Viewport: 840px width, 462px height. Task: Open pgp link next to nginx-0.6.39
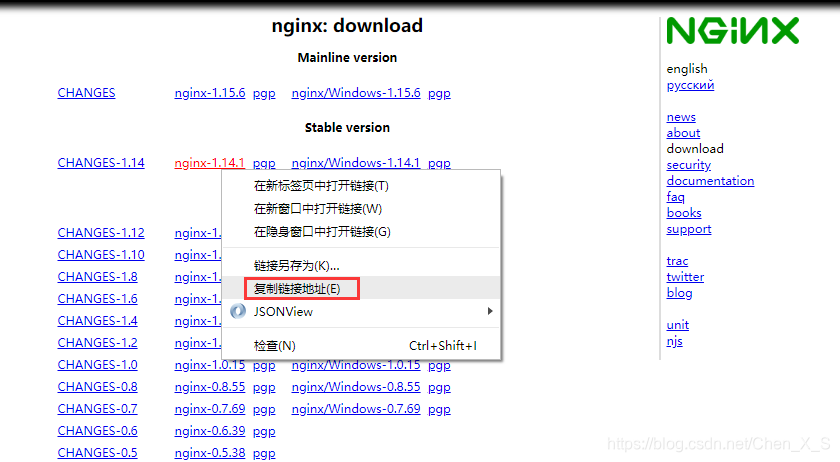coord(264,431)
